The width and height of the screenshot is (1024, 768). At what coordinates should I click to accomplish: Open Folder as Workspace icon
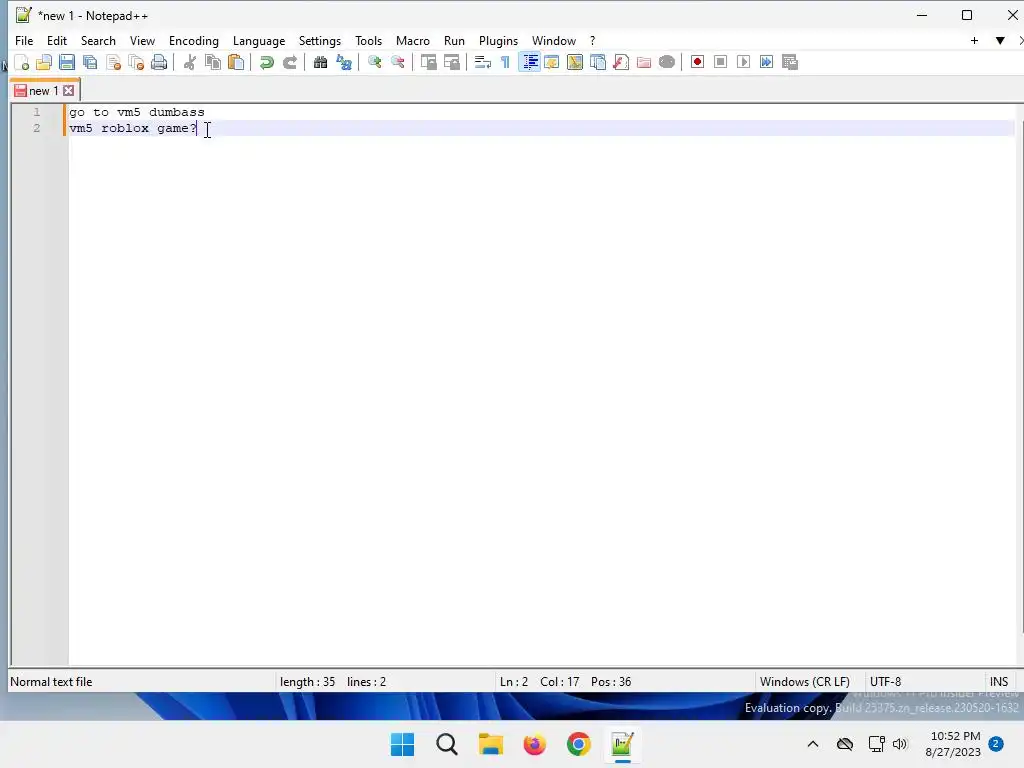(x=644, y=62)
